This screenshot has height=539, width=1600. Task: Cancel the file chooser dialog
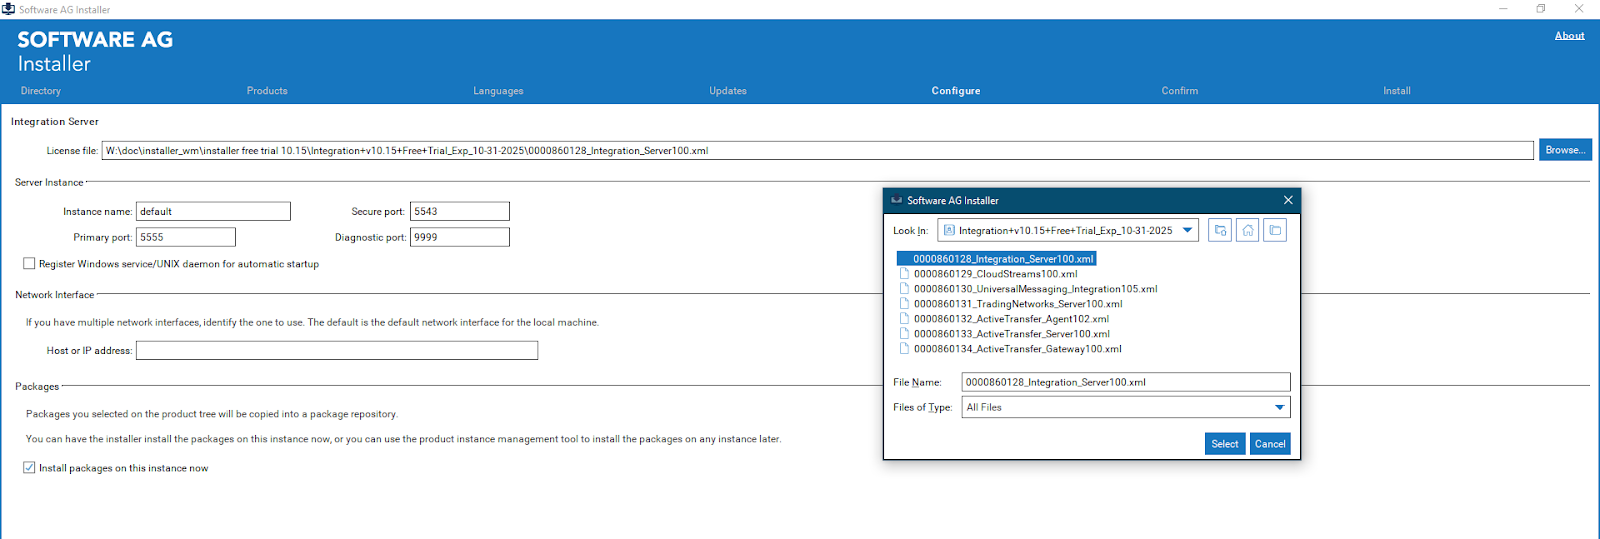pos(1270,444)
